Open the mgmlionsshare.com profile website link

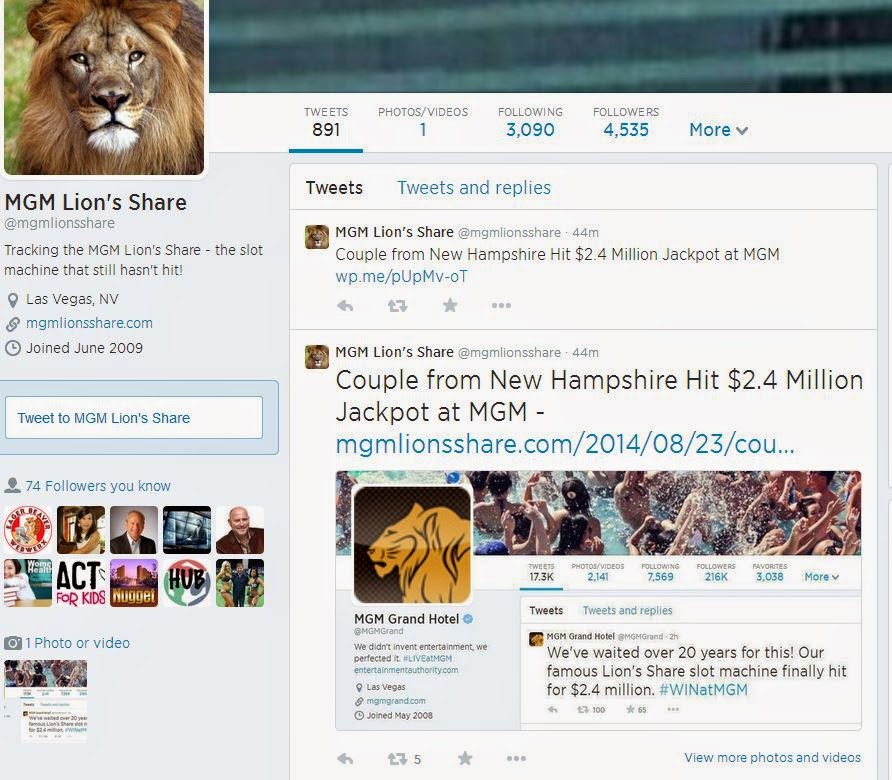pos(89,323)
